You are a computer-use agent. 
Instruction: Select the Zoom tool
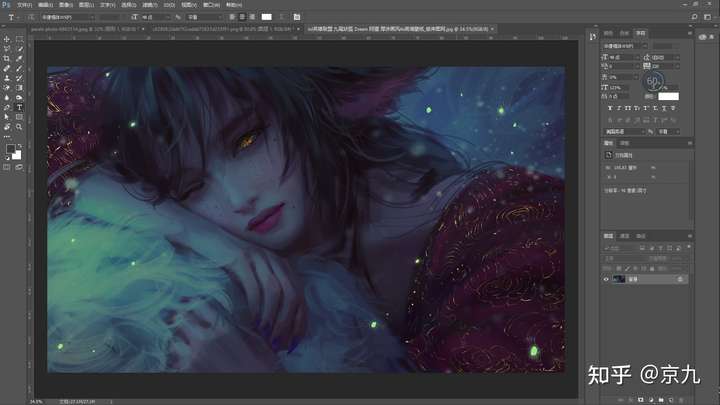pyautogui.click(x=19, y=127)
